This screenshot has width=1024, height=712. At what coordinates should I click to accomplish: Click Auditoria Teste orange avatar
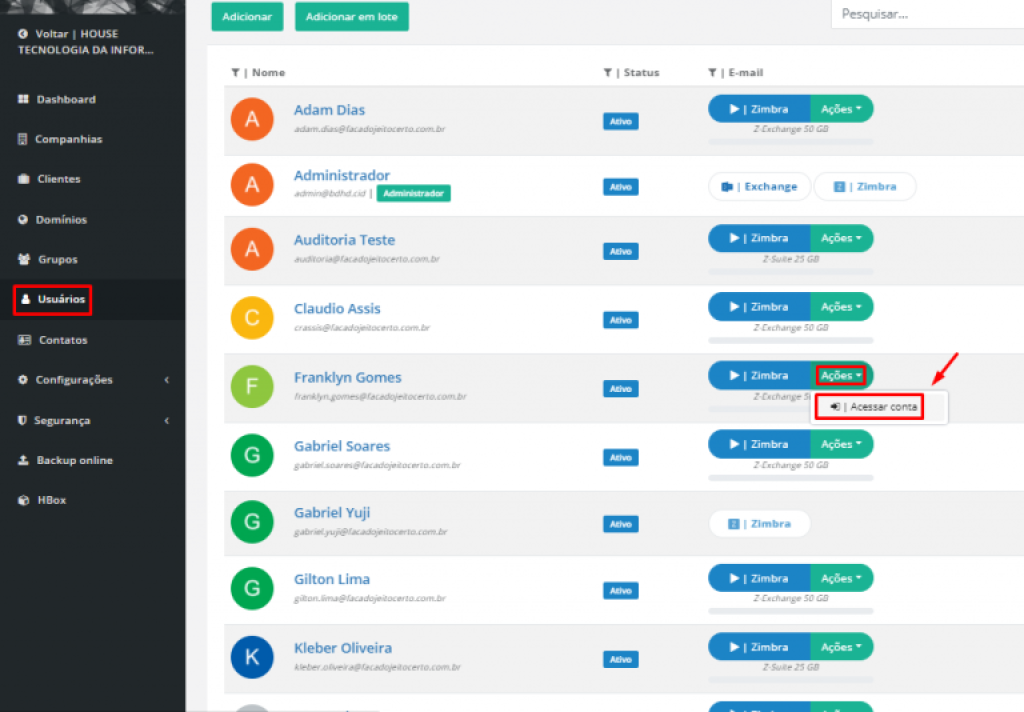[252, 250]
